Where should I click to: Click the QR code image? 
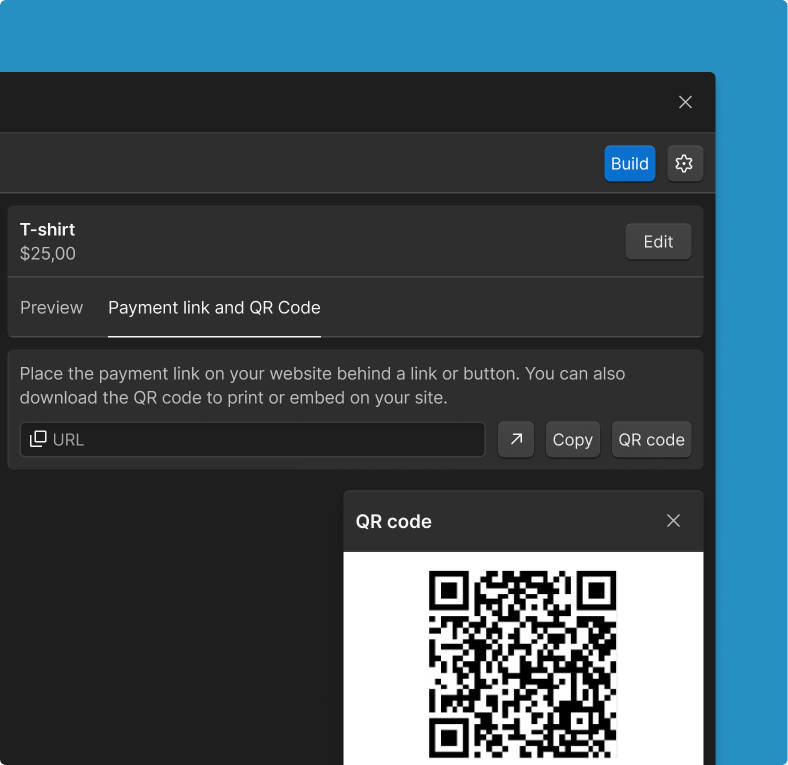point(523,664)
